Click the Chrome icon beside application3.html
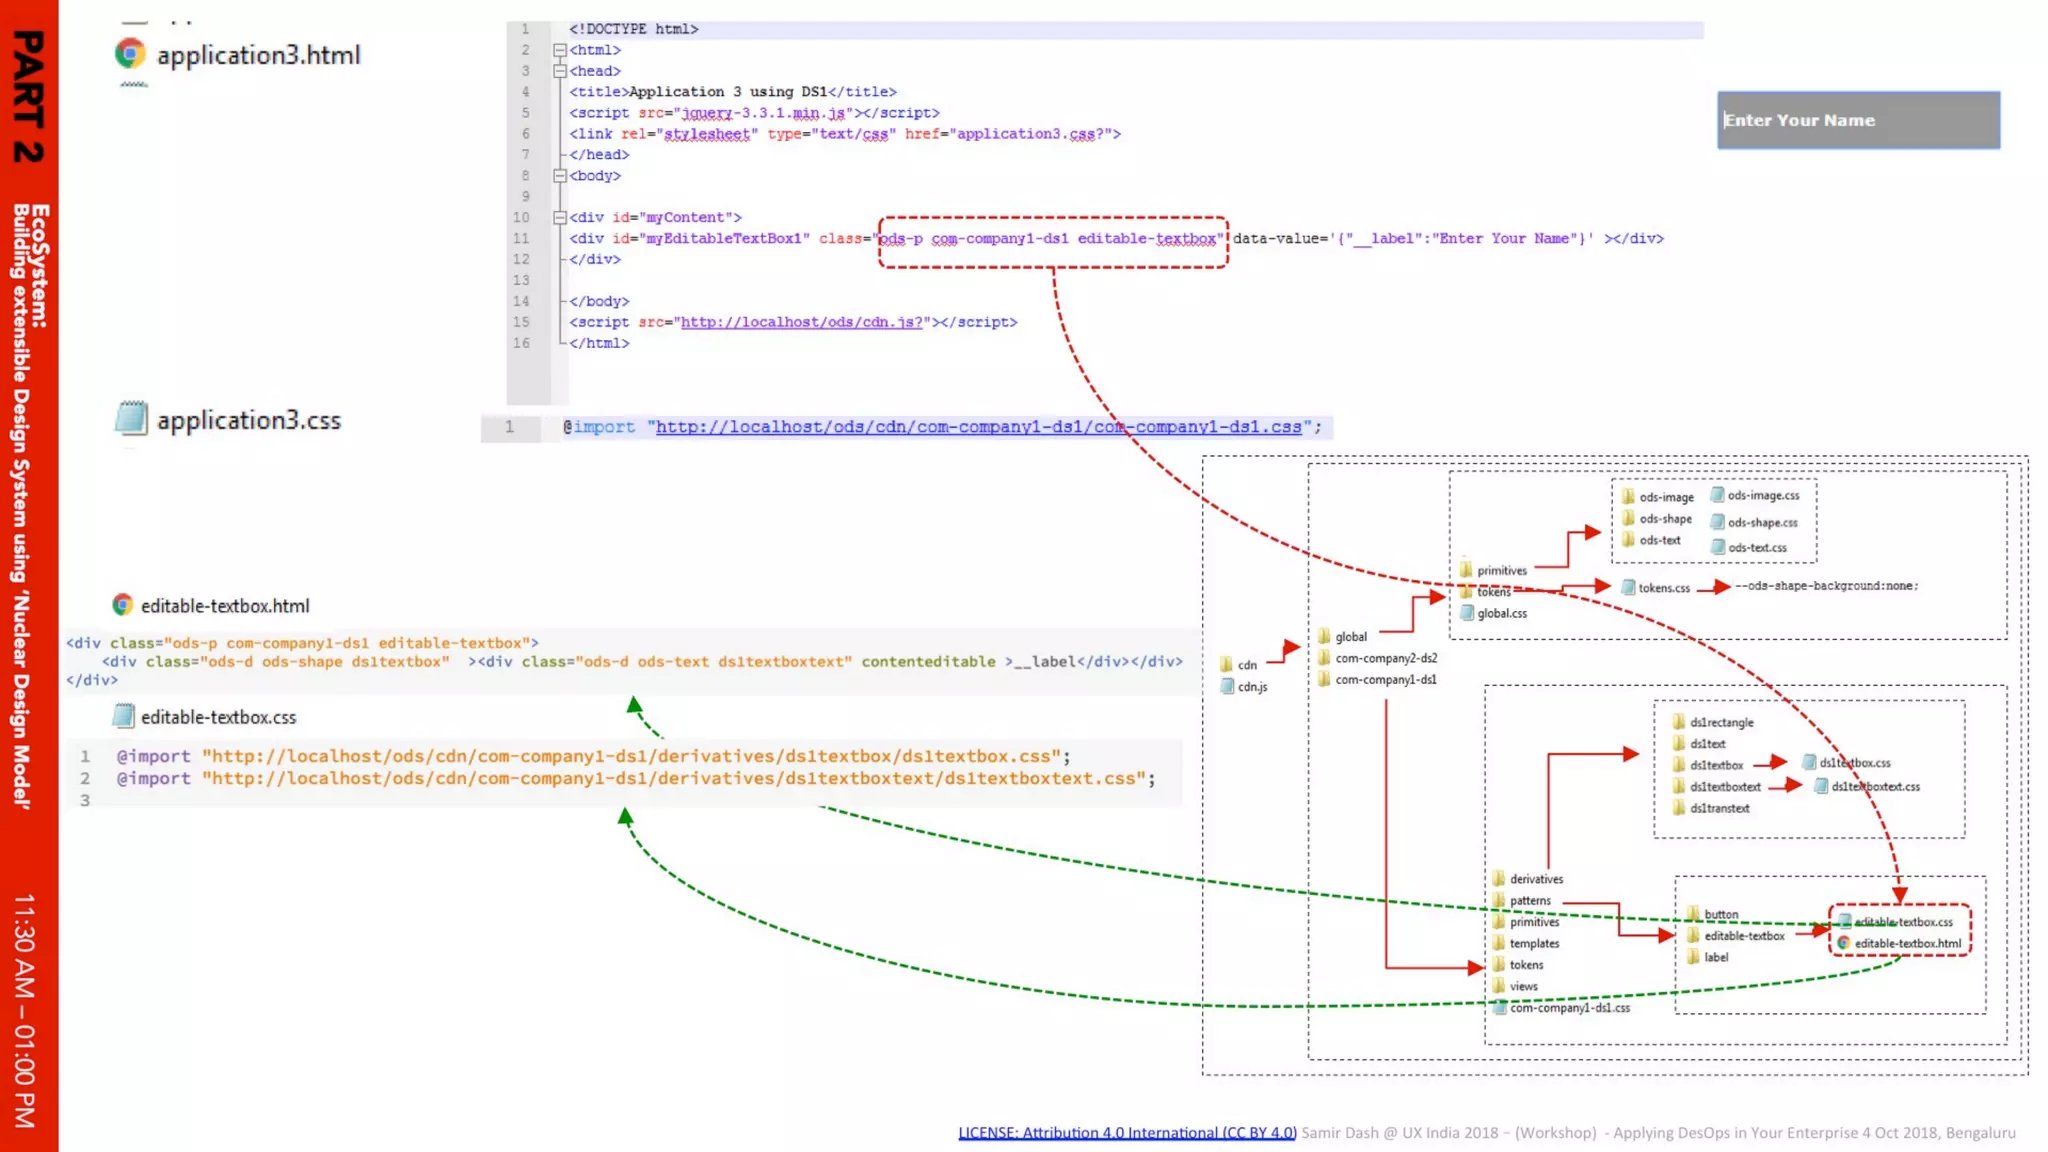The height and width of the screenshot is (1152, 2048). pos(130,53)
